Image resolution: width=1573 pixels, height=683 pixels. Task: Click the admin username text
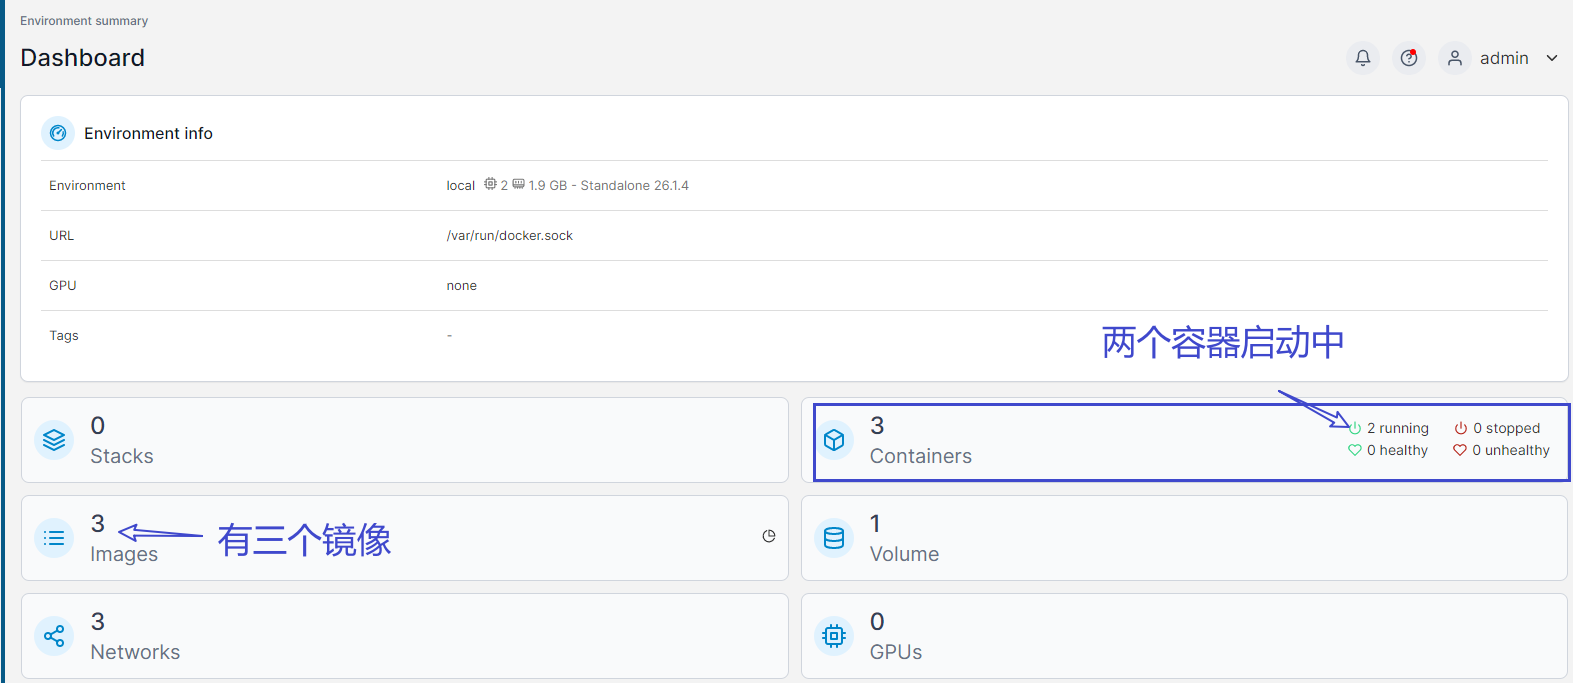[x=1504, y=58]
